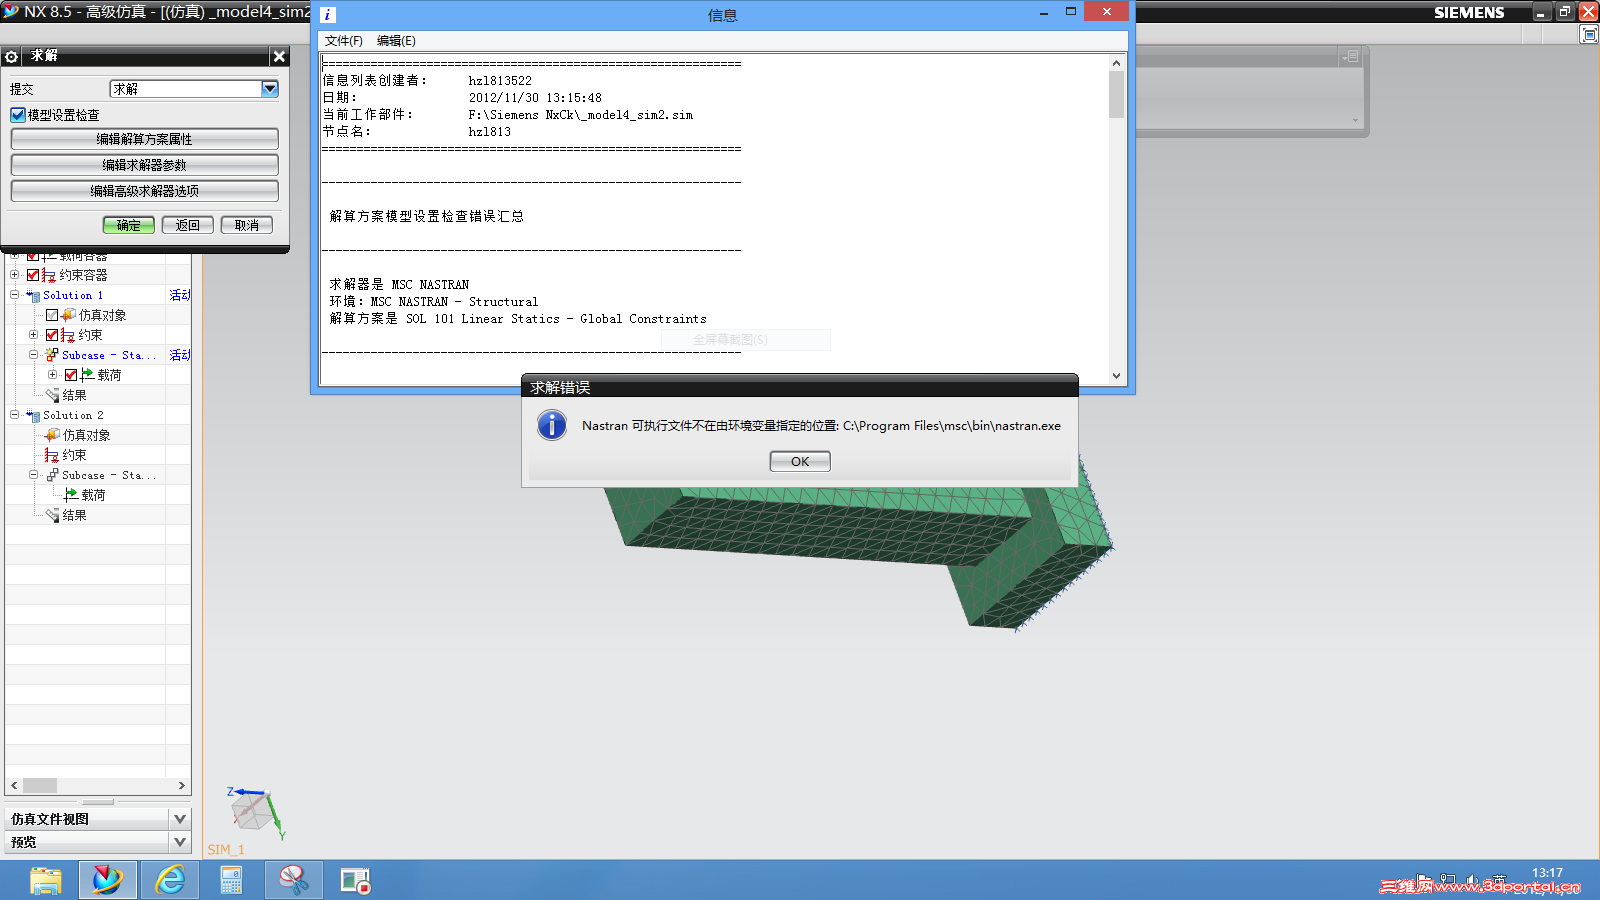Click the navigator scrollbar left arrow
The width and height of the screenshot is (1600, 900).
pyautogui.click(x=14, y=786)
